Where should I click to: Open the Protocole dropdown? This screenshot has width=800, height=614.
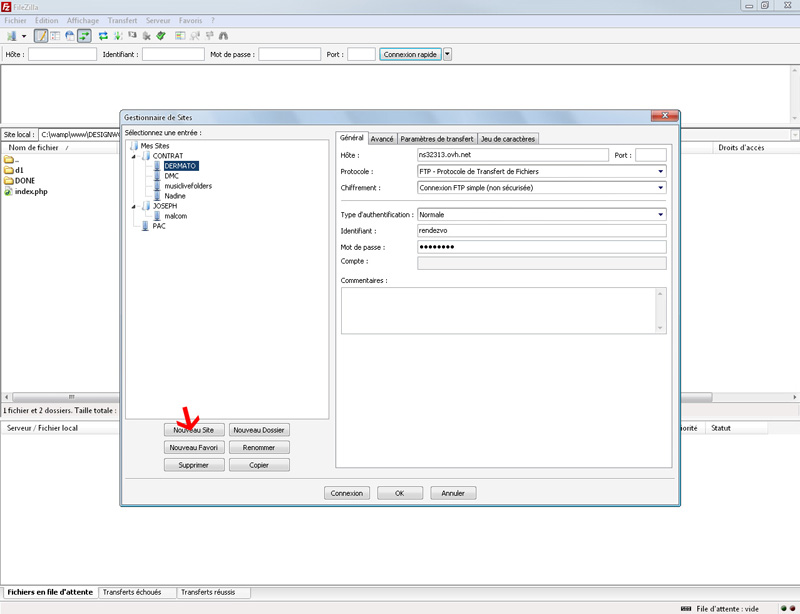542,171
